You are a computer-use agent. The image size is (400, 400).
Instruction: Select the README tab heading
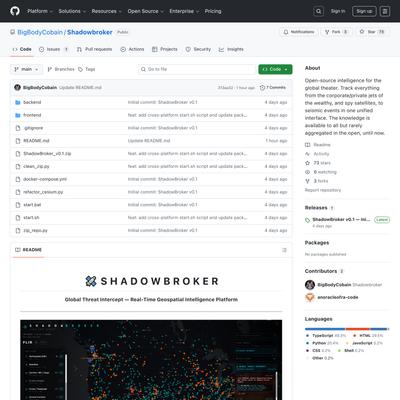[29, 250]
